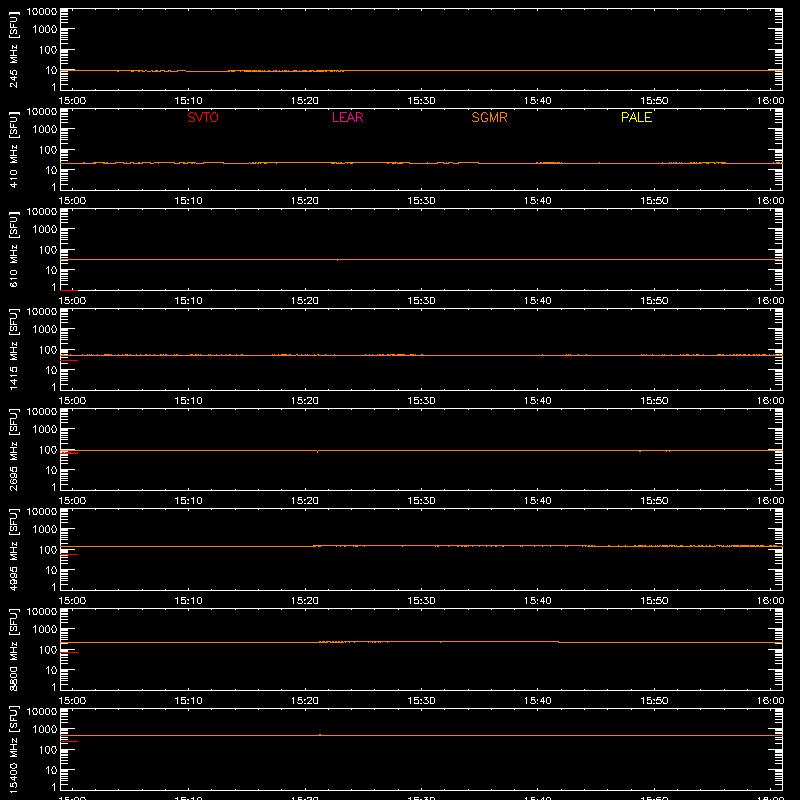Click the 10000 tick value on 8800 MHz axis
This screenshot has height=800, width=800.
point(42,612)
